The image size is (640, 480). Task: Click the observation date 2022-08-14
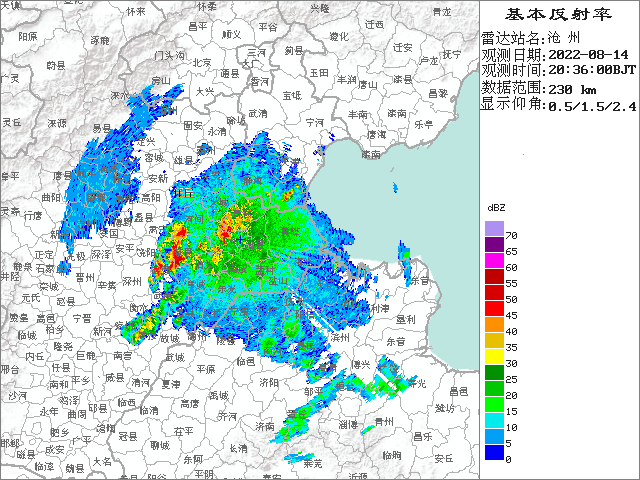click(x=591, y=55)
